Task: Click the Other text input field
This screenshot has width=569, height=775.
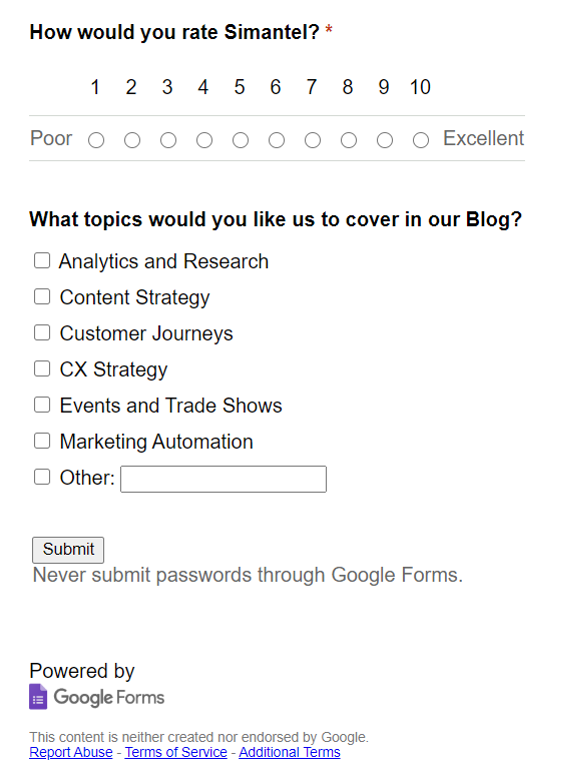Action: pos(223,479)
